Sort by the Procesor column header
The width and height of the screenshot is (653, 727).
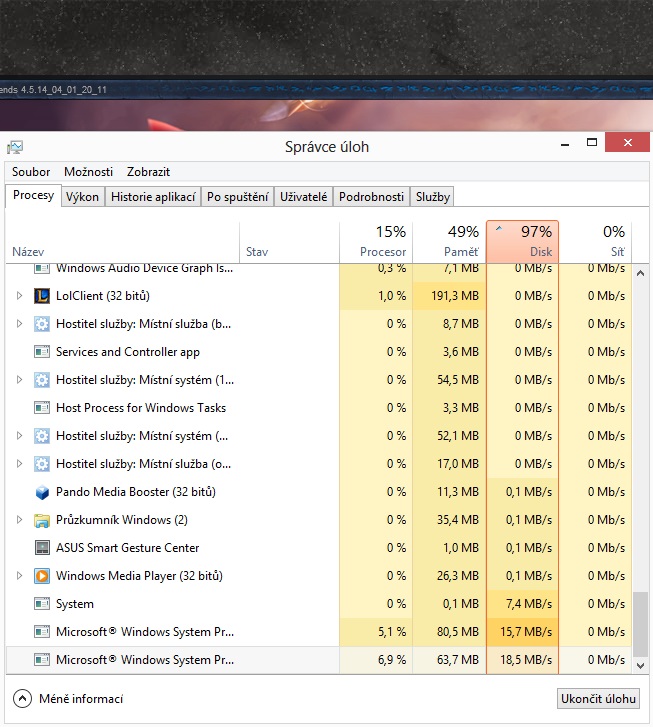click(376, 242)
